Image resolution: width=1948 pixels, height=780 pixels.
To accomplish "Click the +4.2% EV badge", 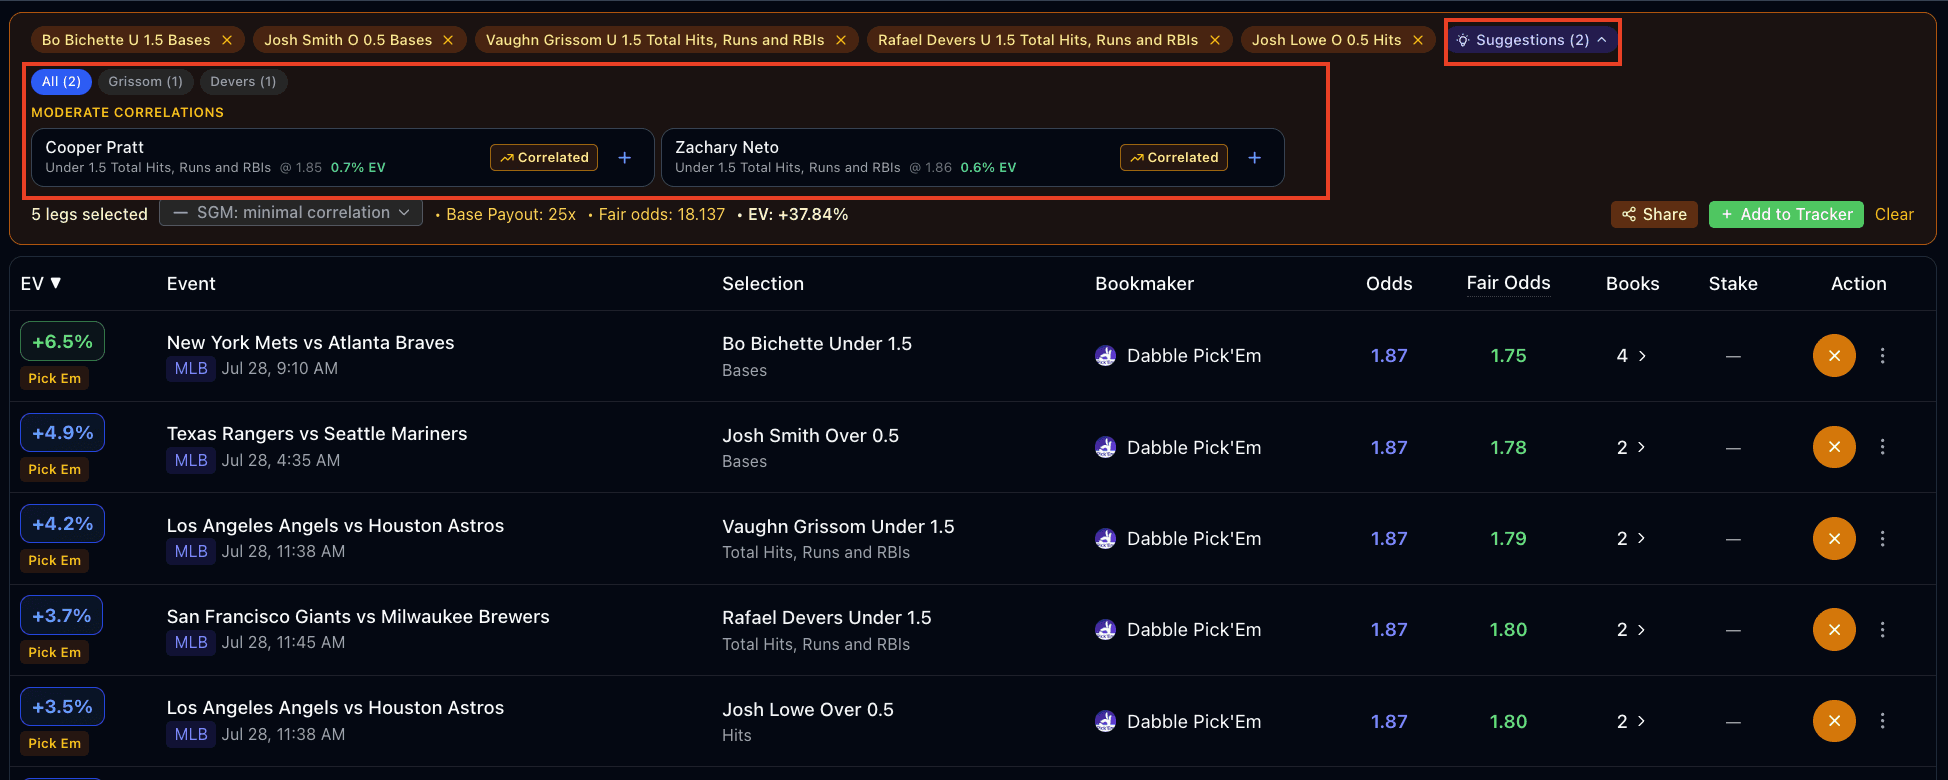I will (62, 524).
